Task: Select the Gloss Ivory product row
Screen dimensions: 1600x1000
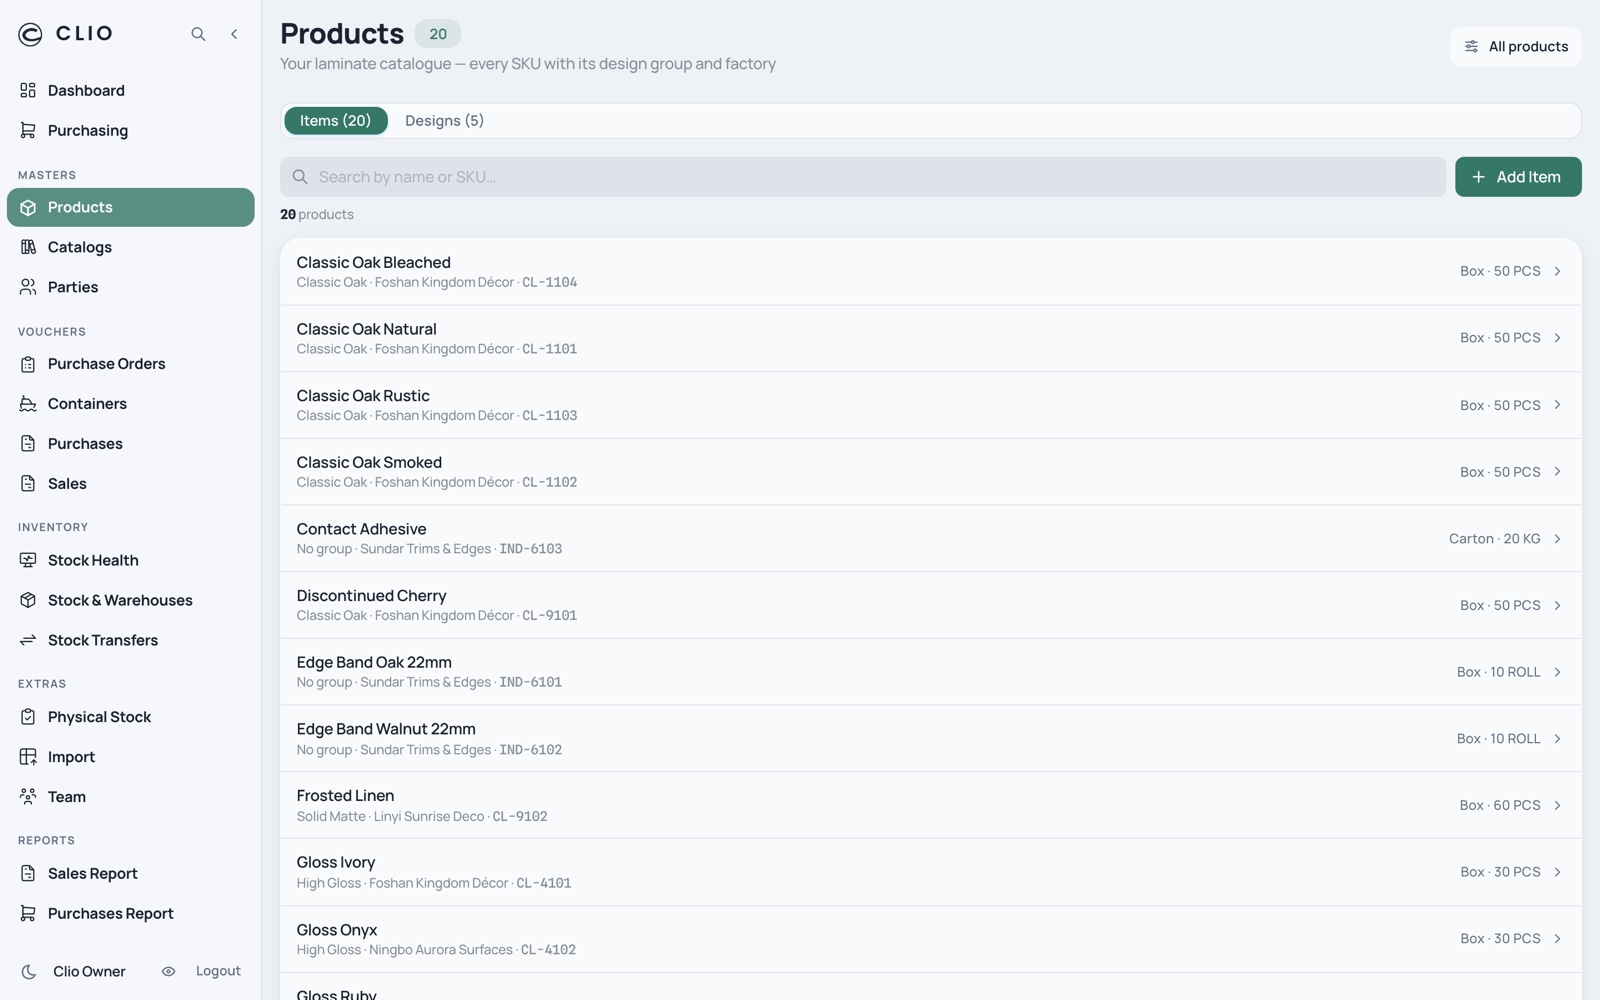Action: click(931, 872)
